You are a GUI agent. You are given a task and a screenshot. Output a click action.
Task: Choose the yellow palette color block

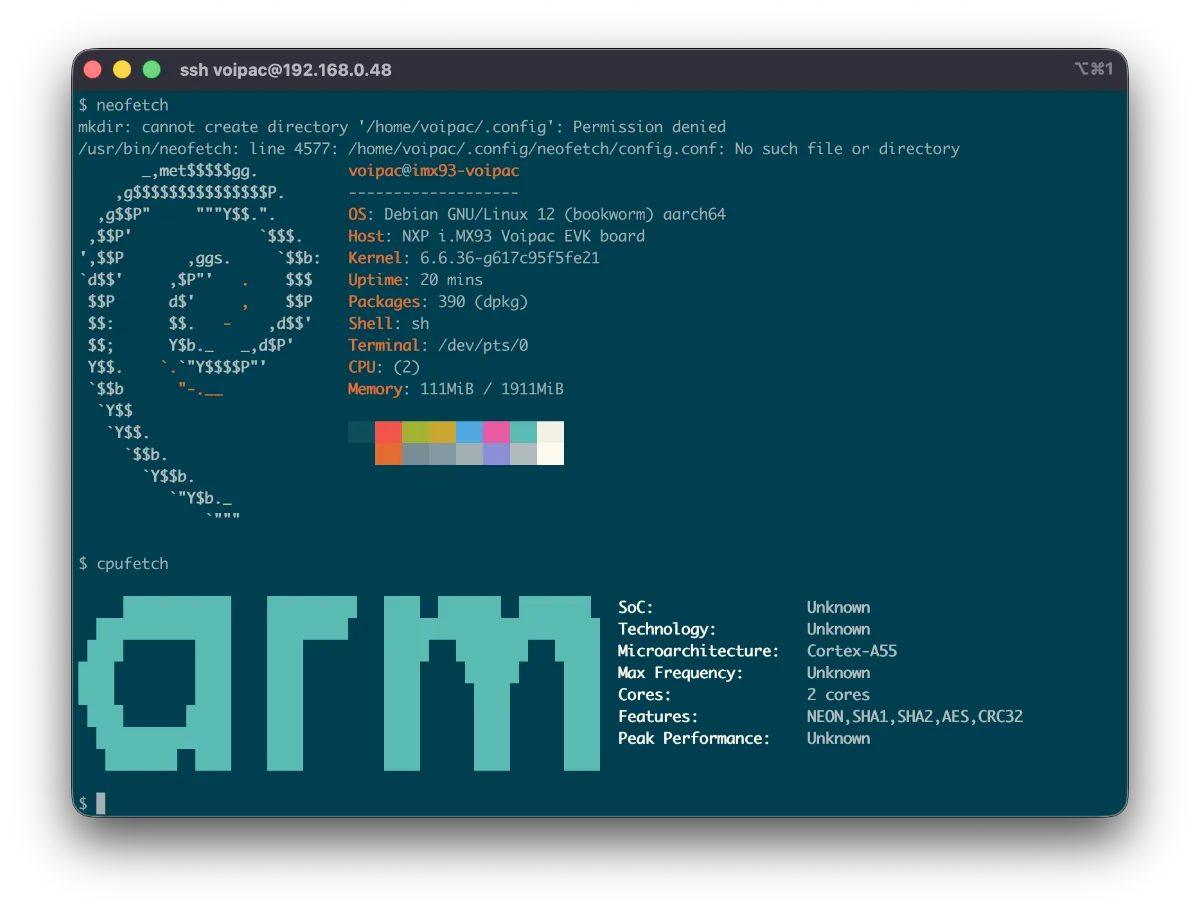click(x=442, y=432)
